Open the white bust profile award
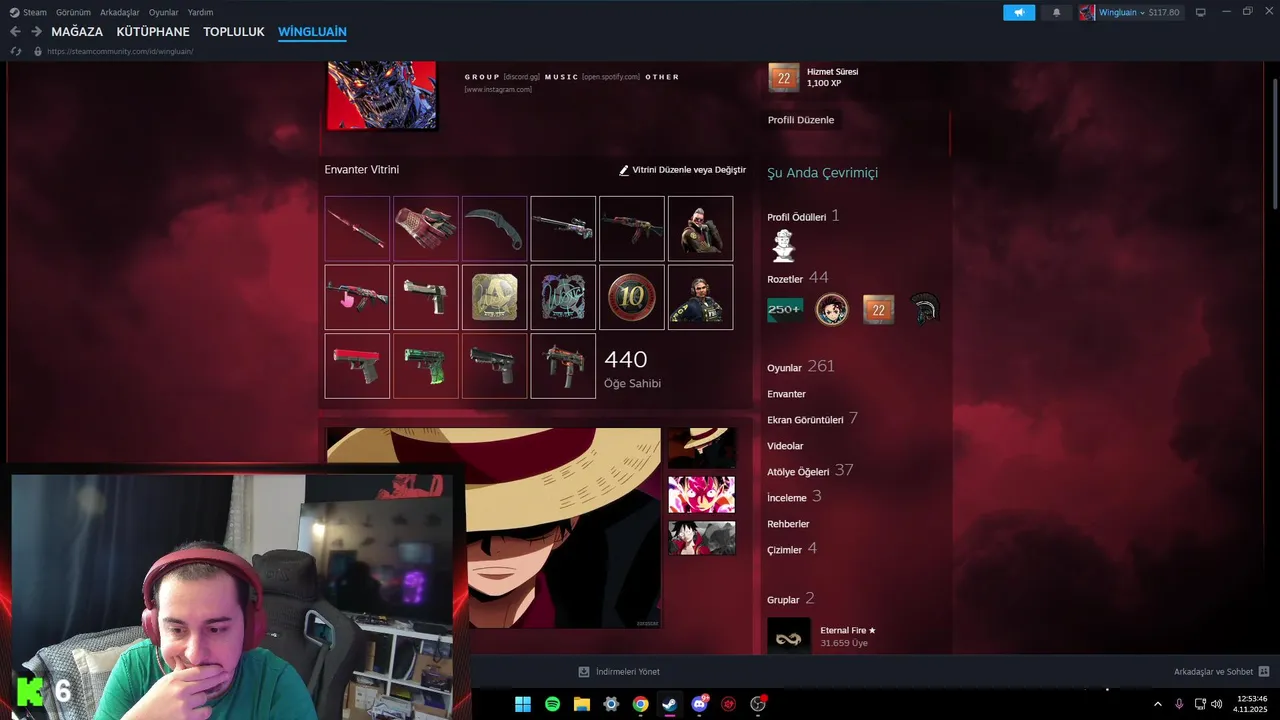Screen dimensions: 1280x720 pyautogui.click(x=783, y=246)
